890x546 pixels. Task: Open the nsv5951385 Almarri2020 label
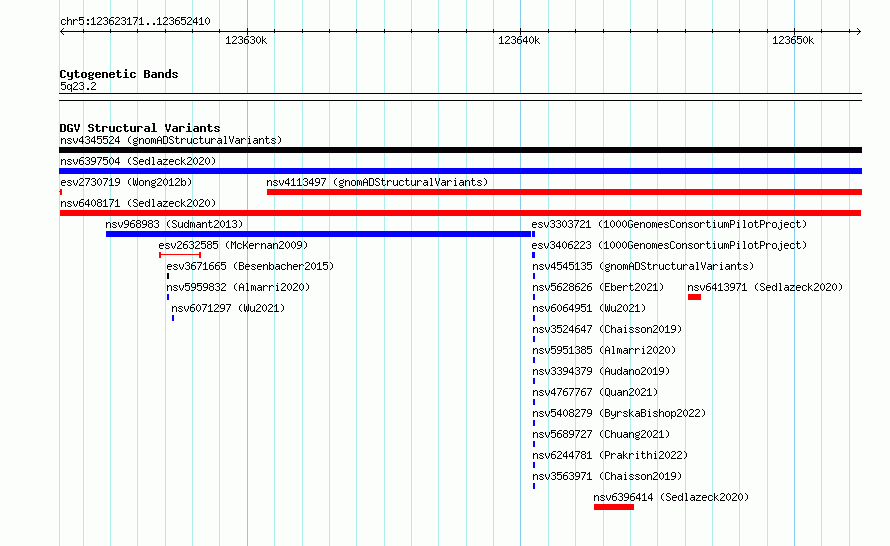coord(604,350)
